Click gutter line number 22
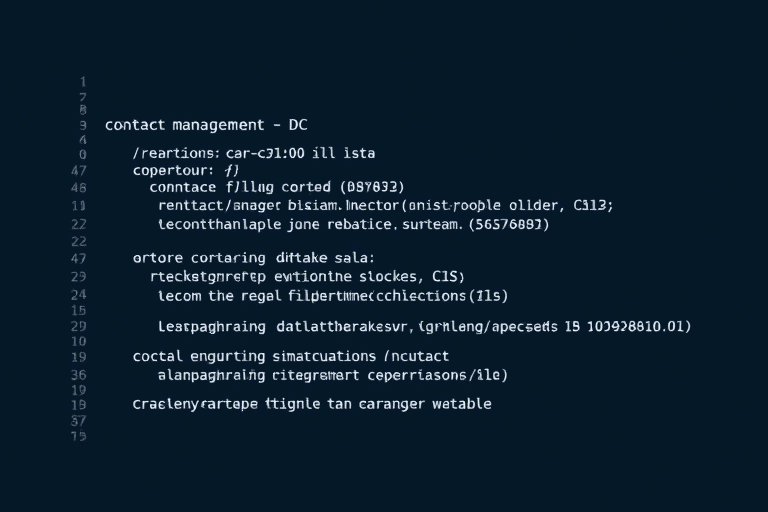768x512 pixels. tap(80, 225)
